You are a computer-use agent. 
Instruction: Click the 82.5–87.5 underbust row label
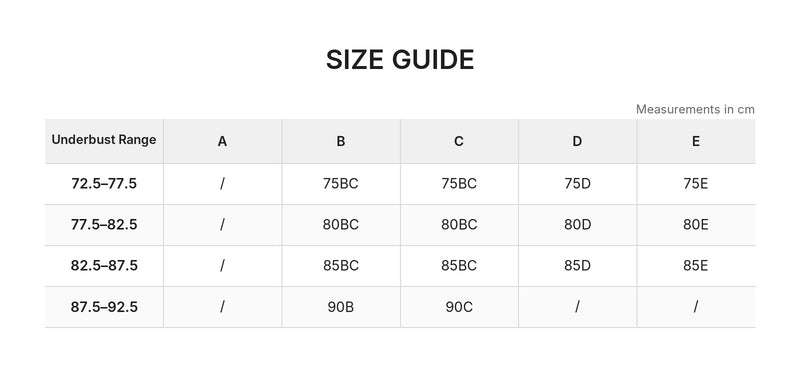[x=104, y=266]
